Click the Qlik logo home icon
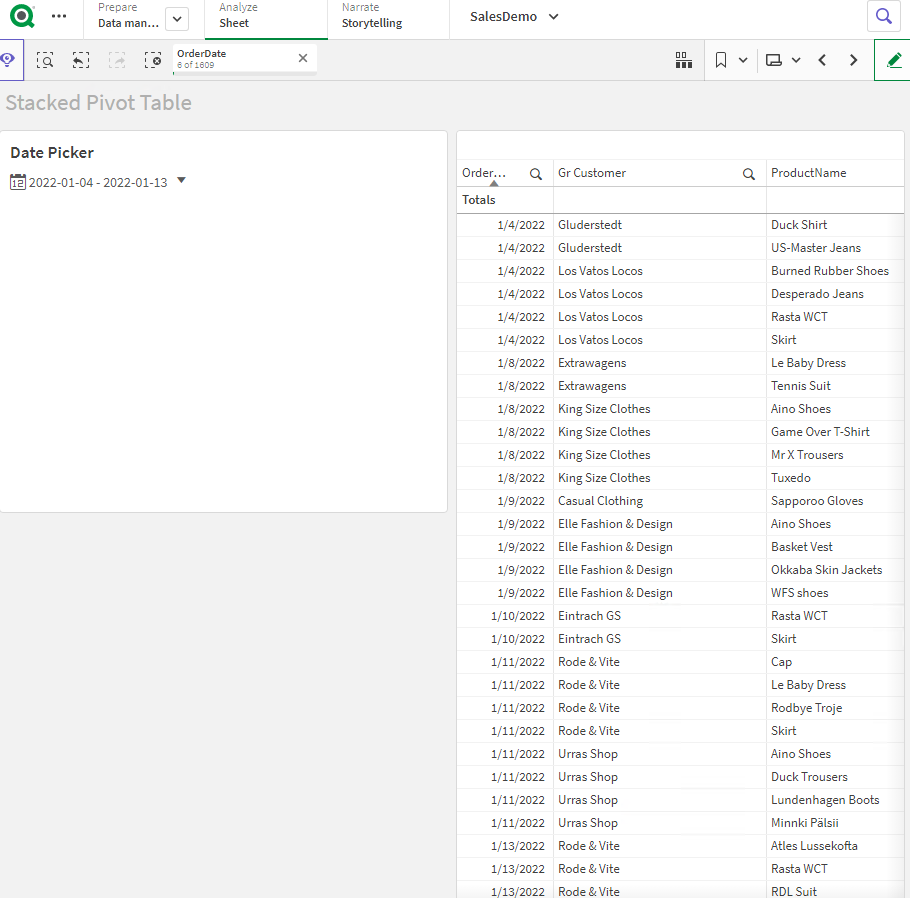Viewport: 910px width, 898px height. point(23,17)
